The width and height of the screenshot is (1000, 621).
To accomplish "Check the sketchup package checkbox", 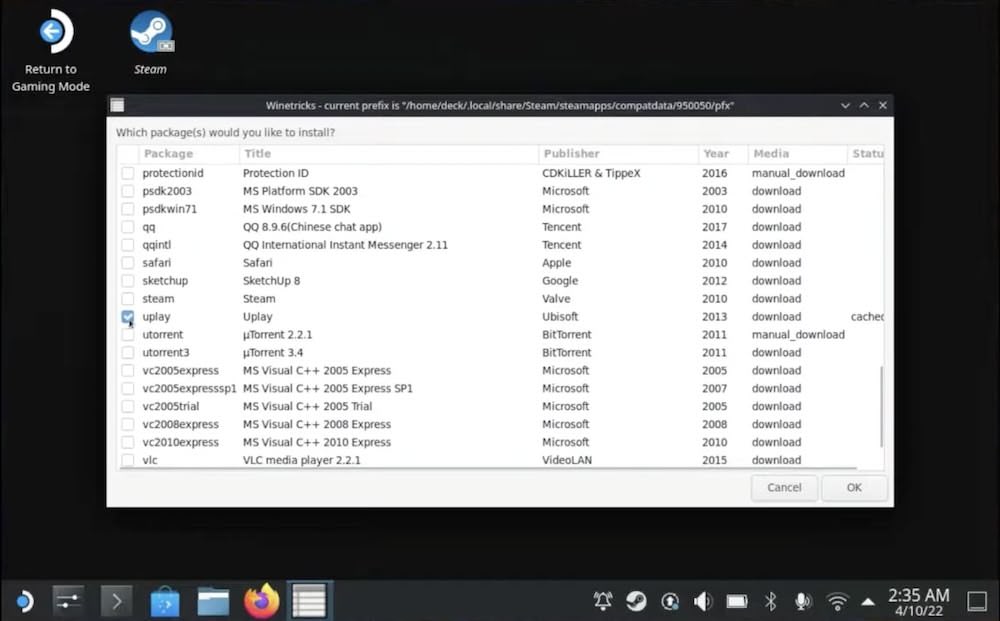I will pos(128,281).
